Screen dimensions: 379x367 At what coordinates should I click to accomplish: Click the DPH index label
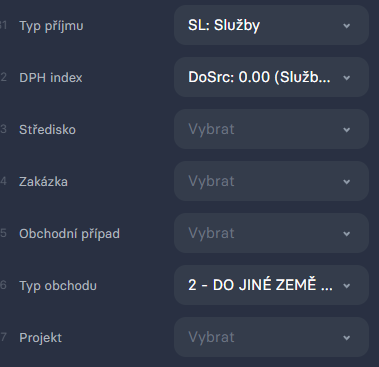(51, 78)
